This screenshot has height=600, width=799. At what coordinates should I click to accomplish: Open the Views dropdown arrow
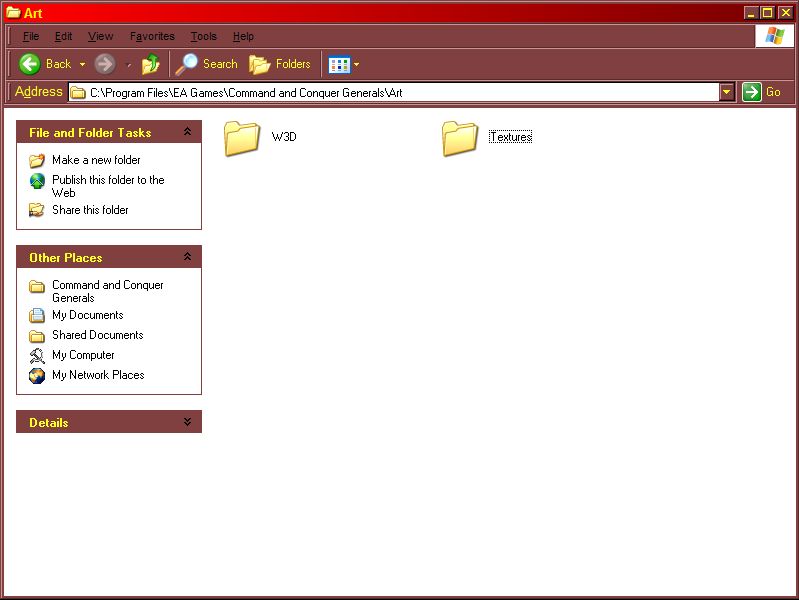tap(357, 65)
